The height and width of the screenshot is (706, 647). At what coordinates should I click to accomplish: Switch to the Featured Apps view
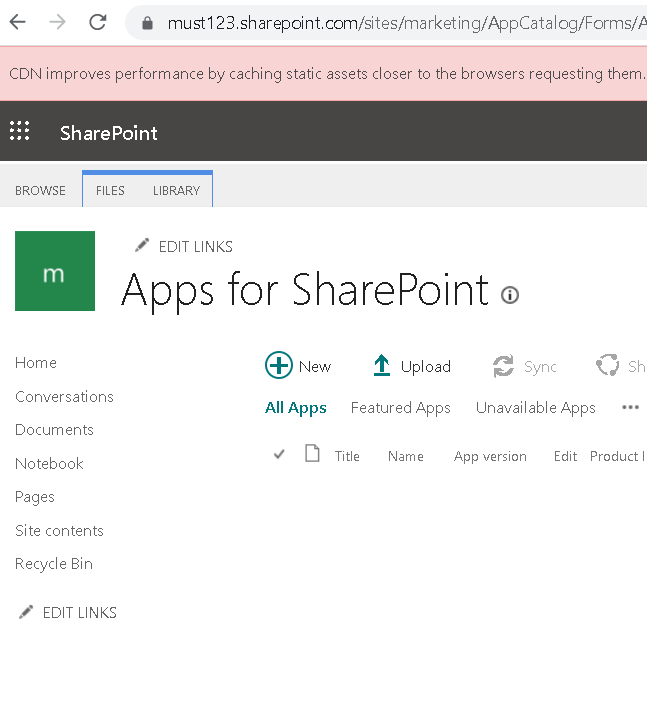click(x=401, y=407)
